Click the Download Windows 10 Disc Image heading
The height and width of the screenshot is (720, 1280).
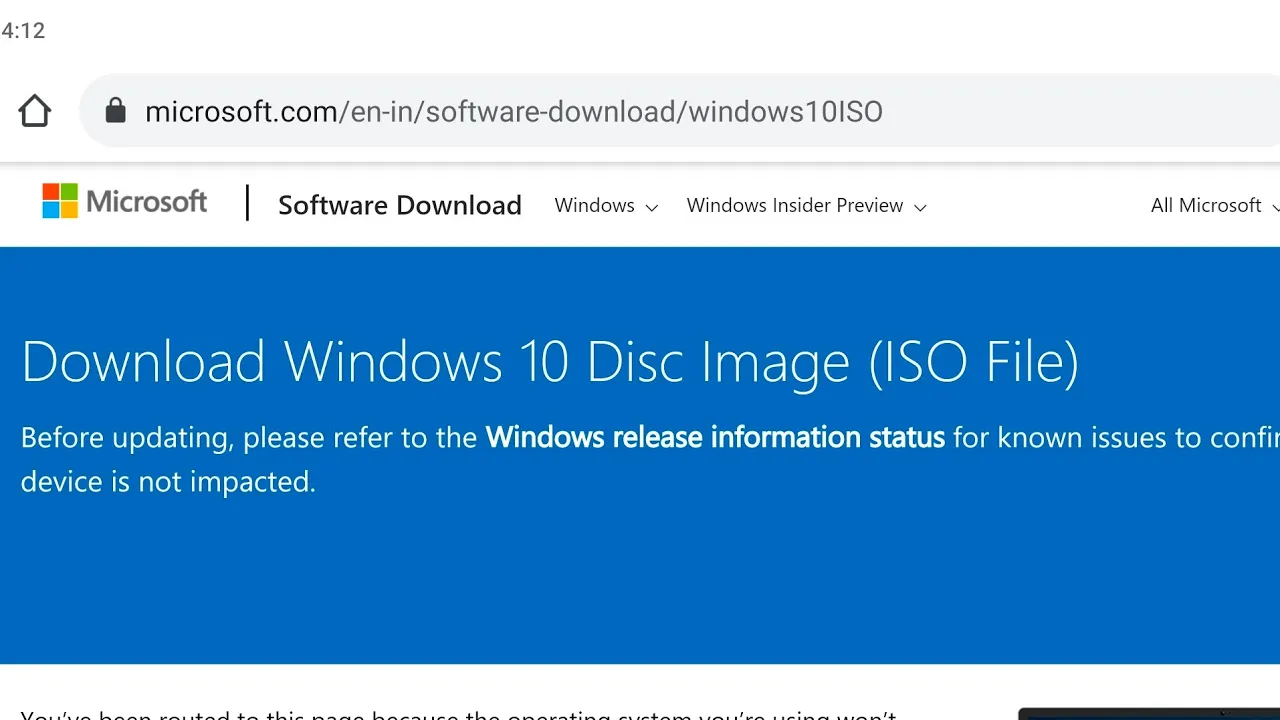click(x=550, y=361)
